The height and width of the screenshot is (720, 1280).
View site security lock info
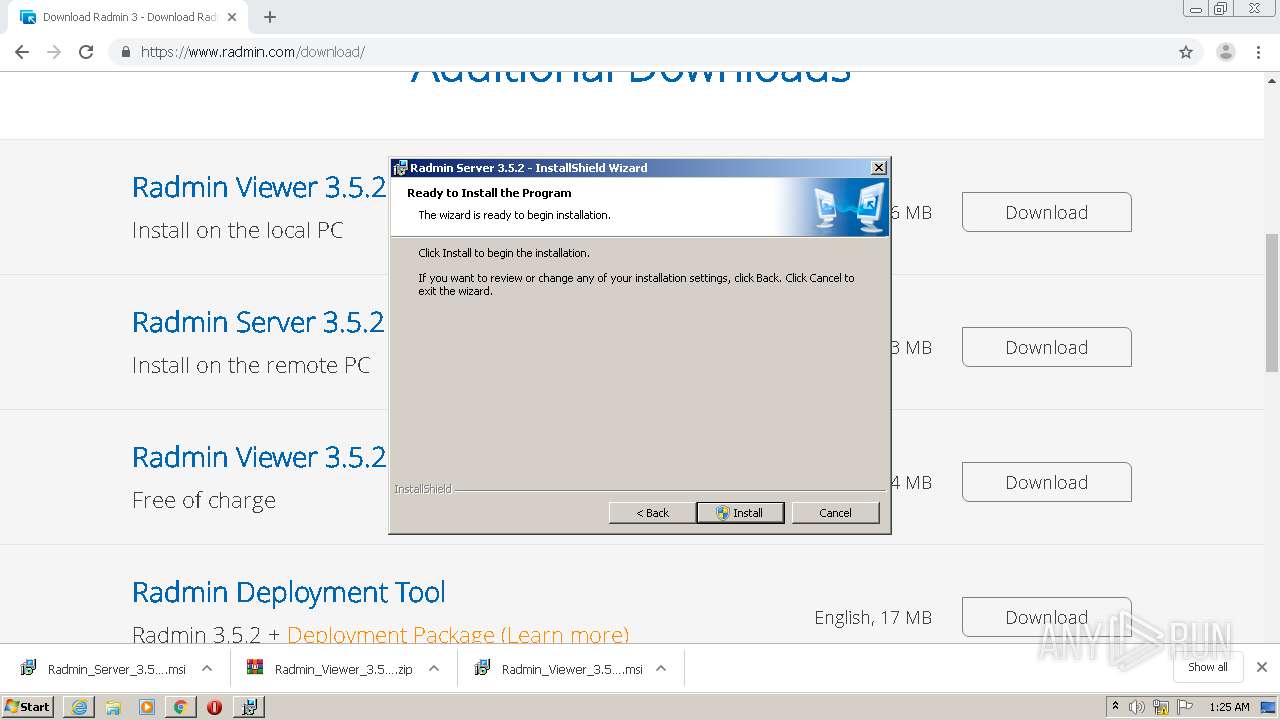tap(125, 52)
